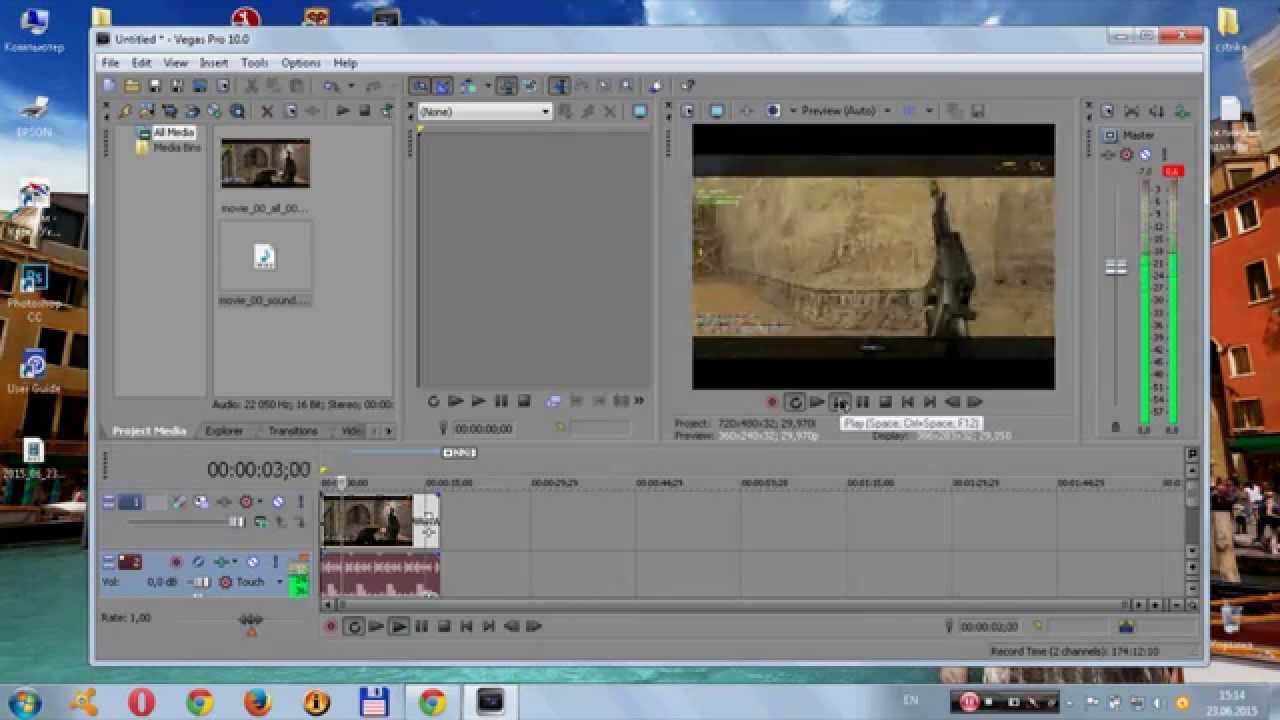Open the Tools menu

click(x=254, y=63)
